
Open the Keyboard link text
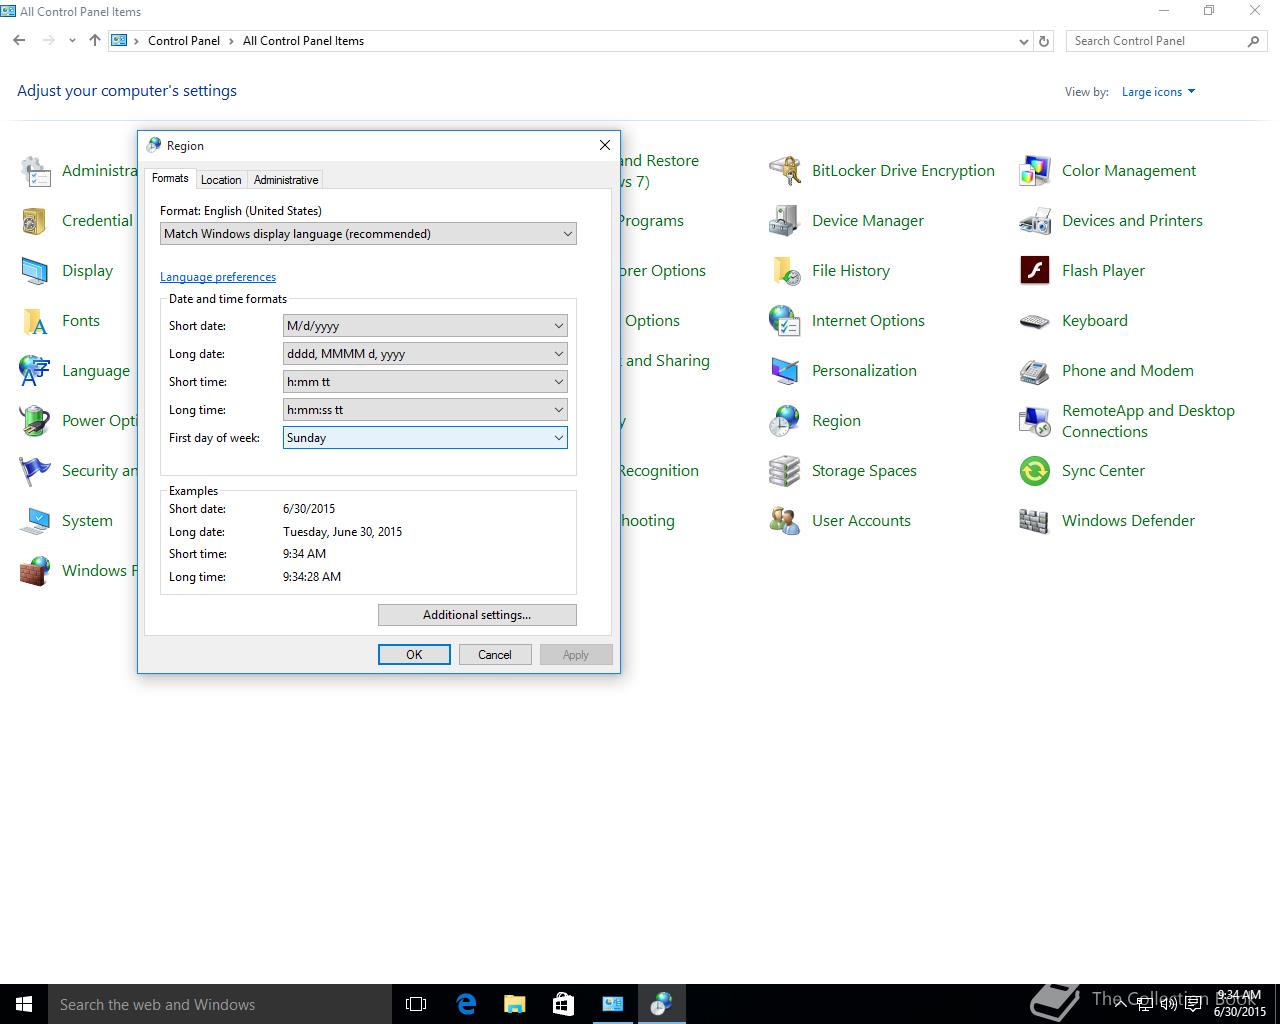pos(1095,321)
